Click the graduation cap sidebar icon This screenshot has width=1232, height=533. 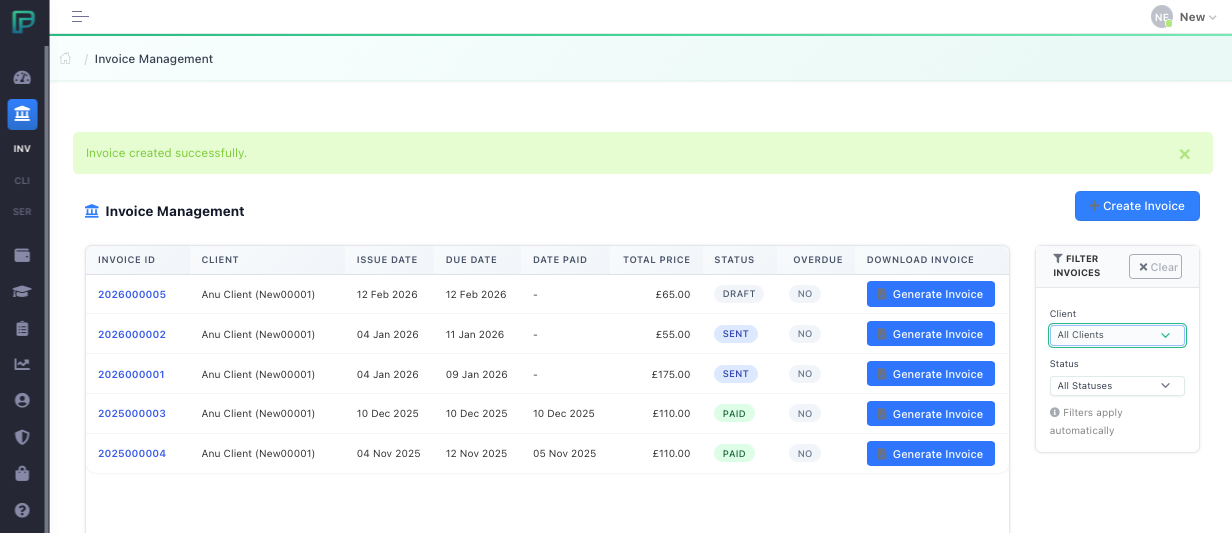click(22, 291)
